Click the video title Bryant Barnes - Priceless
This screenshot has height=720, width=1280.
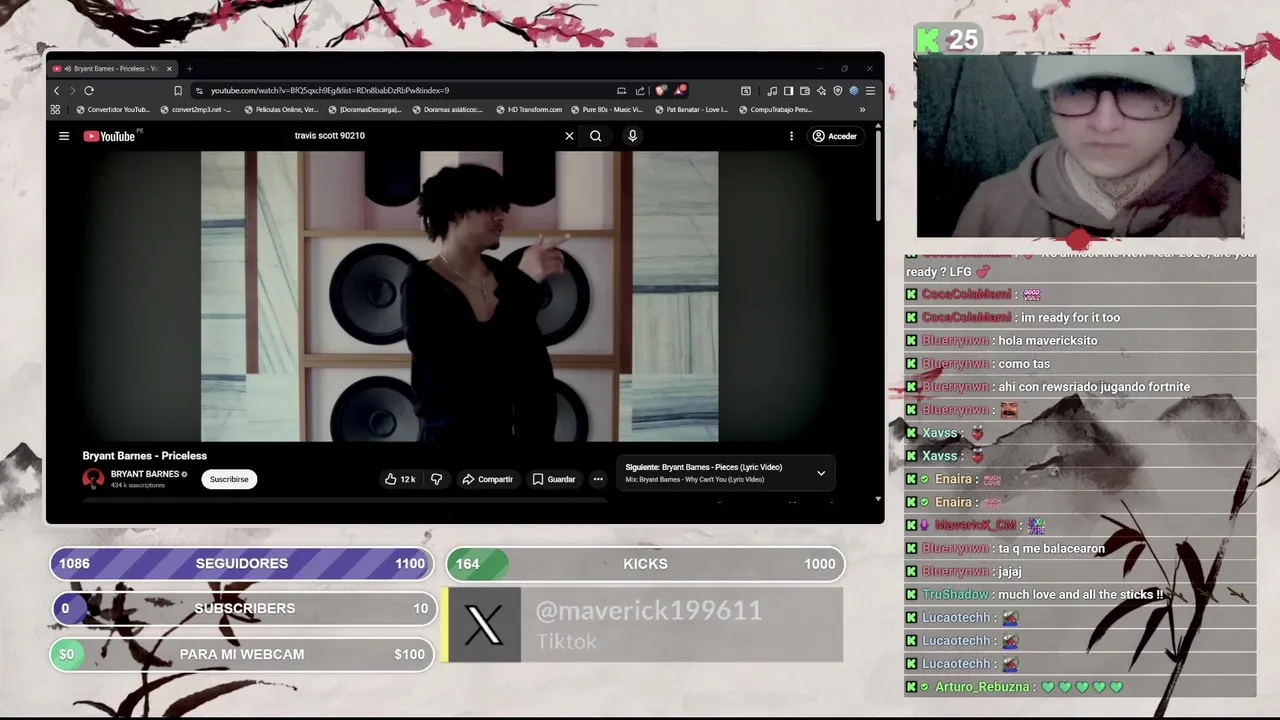coord(145,456)
